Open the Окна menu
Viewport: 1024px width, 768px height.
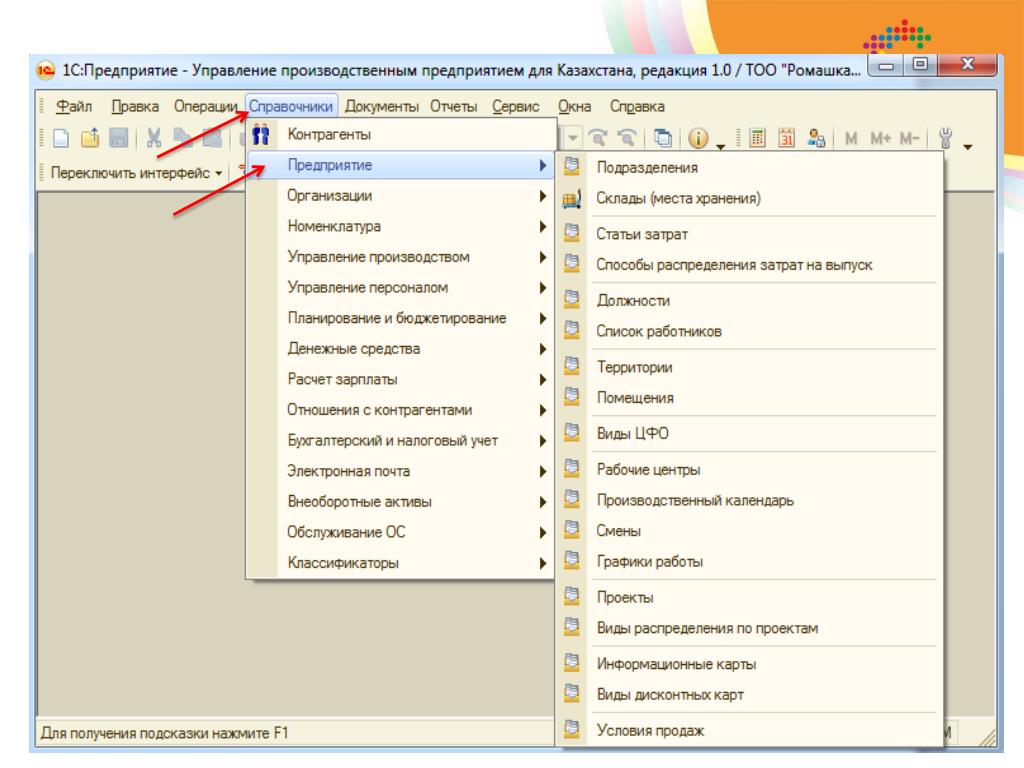coord(575,106)
